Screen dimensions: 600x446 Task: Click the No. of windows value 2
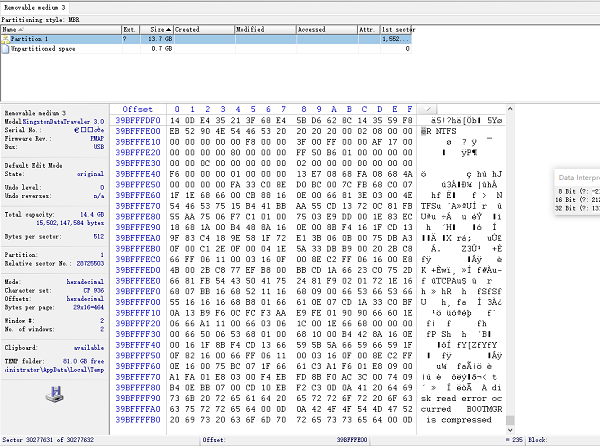pyautogui.click(x=102, y=329)
